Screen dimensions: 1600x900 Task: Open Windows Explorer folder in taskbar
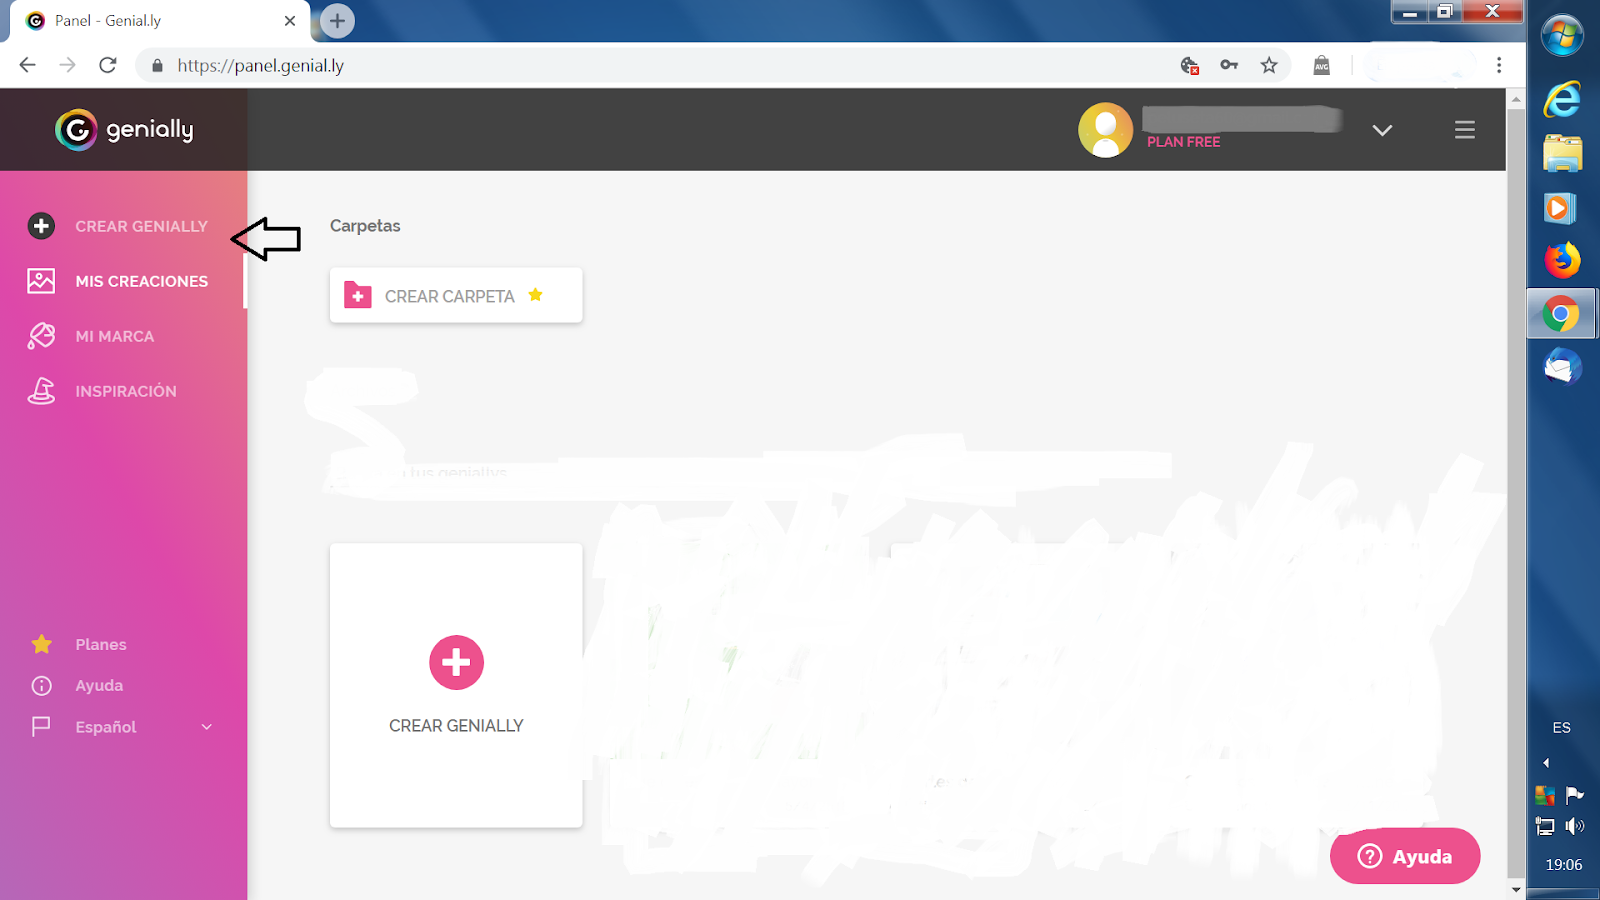(1562, 154)
